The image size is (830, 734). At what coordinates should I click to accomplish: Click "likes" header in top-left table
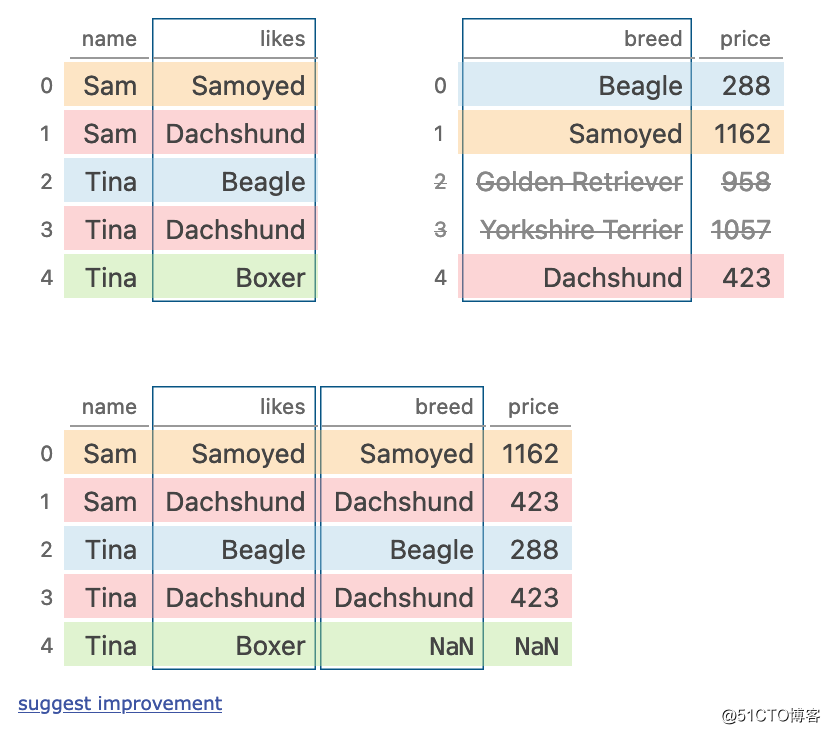(282, 39)
